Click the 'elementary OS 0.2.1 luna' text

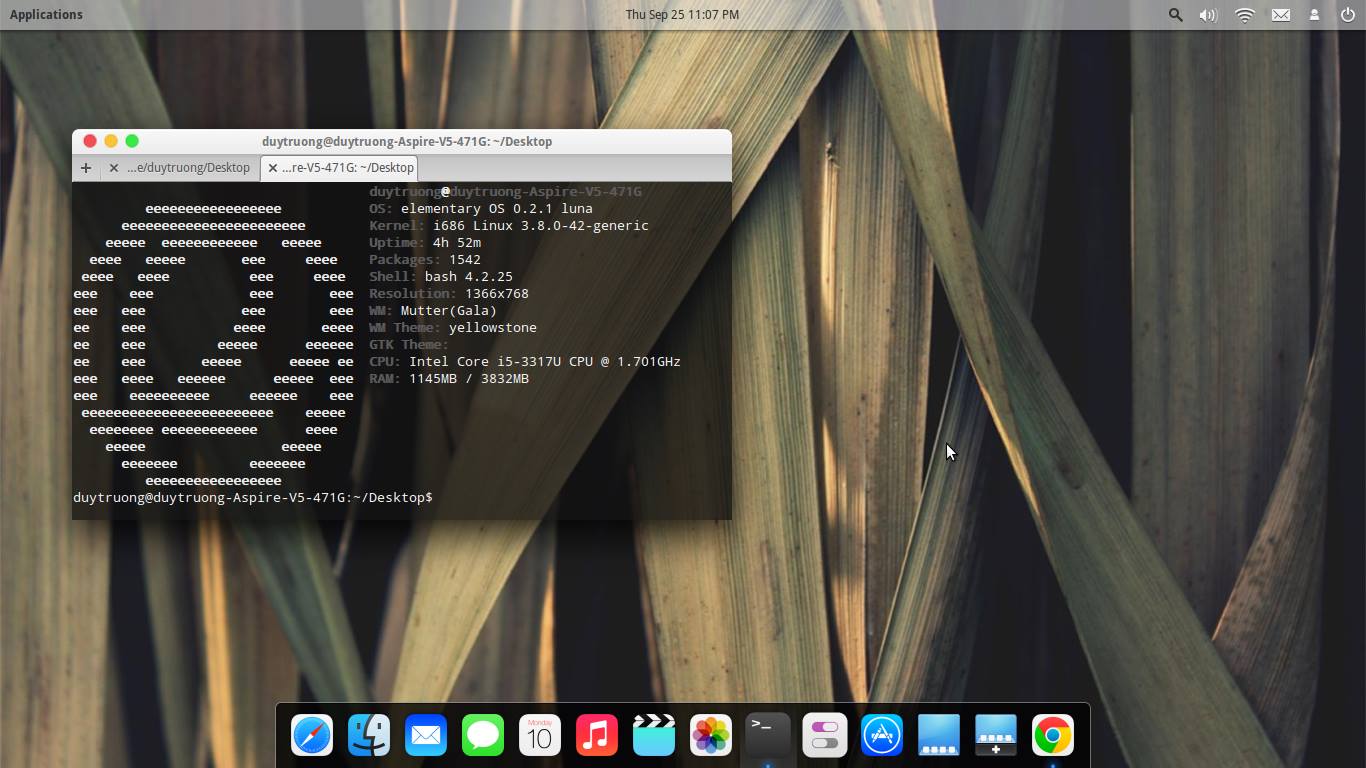click(497, 208)
